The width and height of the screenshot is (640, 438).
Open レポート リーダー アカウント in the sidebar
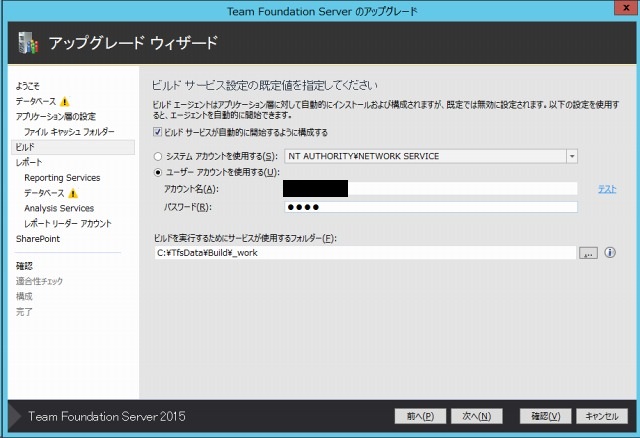coord(68,223)
